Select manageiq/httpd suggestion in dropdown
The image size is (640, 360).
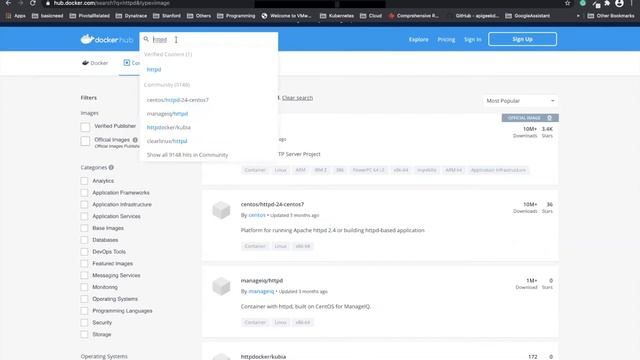tap(167, 113)
